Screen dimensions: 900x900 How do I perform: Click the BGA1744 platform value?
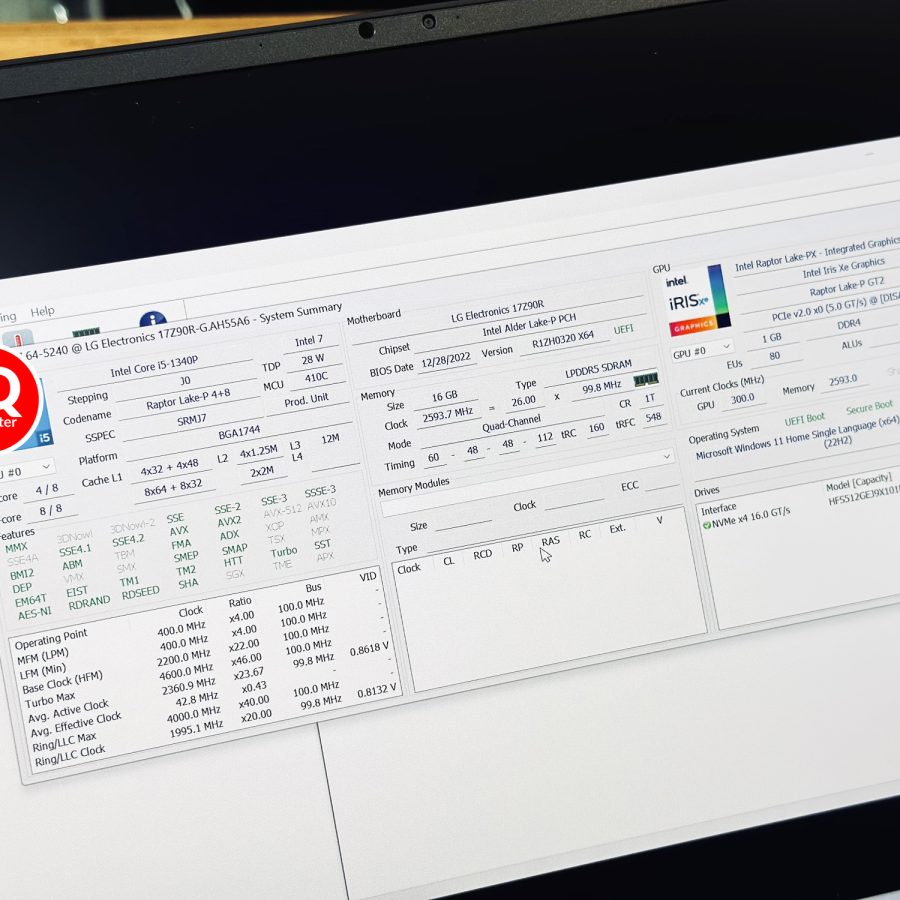(239, 432)
